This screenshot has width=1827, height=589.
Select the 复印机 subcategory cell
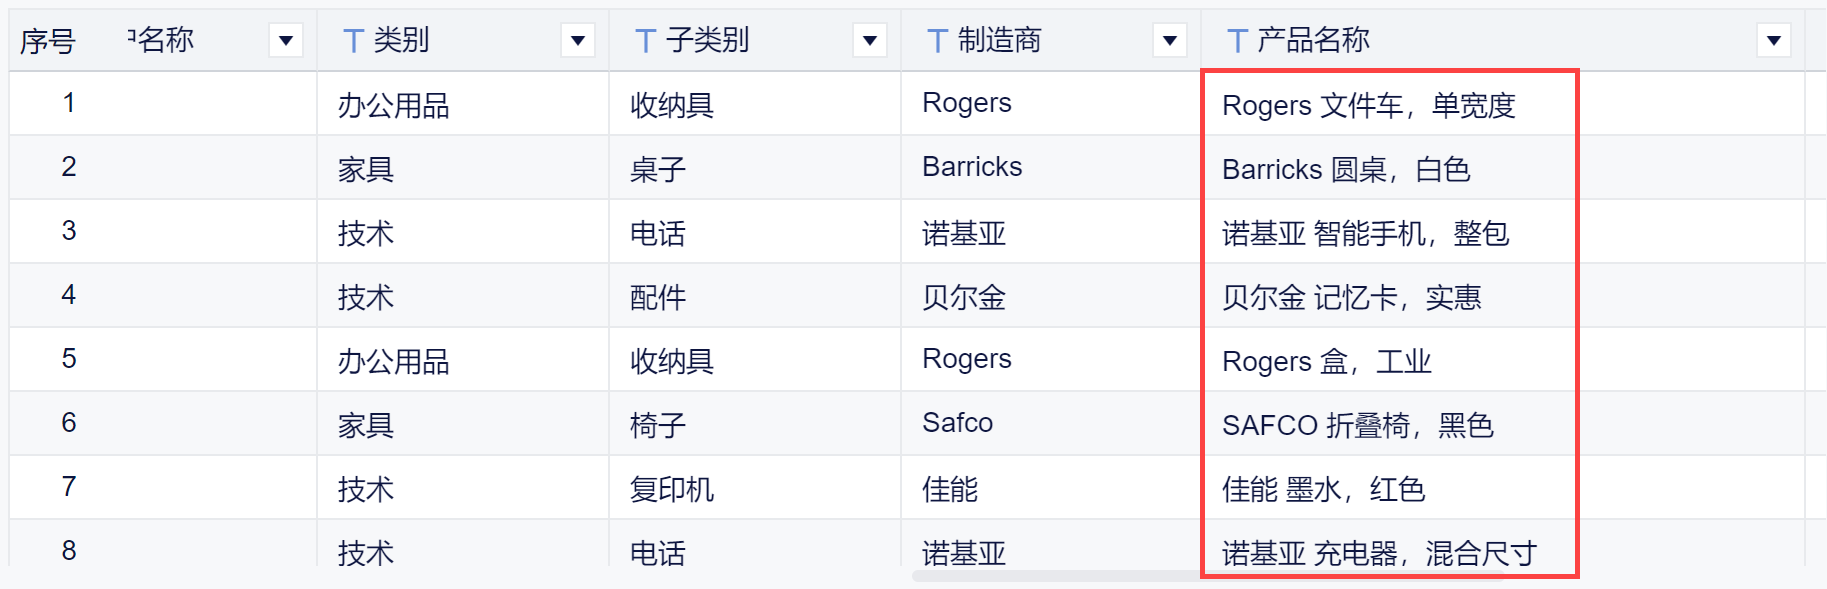click(671, 489)
